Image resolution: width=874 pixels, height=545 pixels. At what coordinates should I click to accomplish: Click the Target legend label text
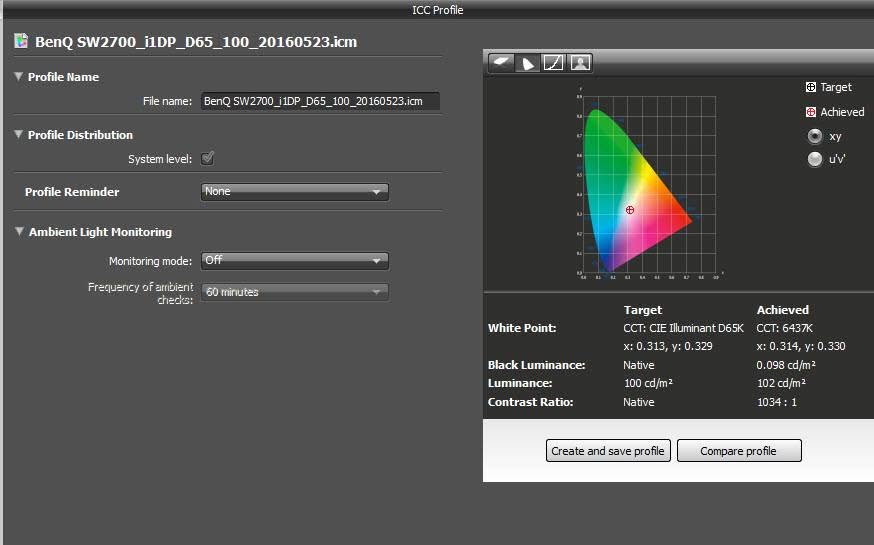836,87
